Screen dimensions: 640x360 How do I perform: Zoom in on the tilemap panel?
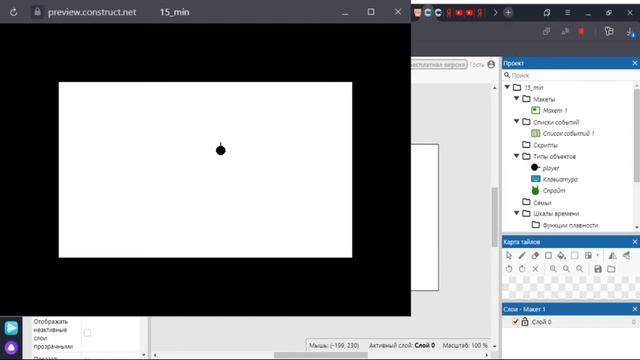(553, 269)
